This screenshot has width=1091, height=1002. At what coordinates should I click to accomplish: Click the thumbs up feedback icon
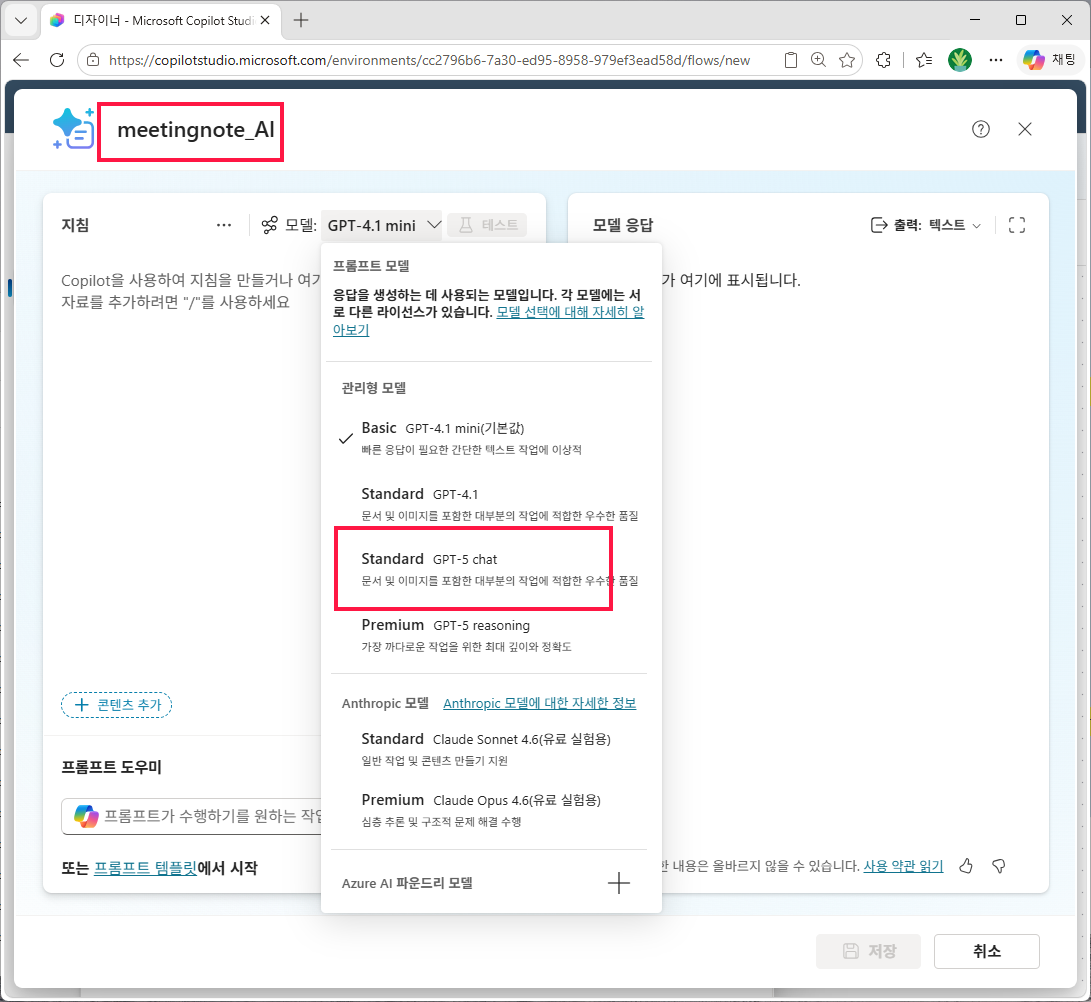coord(966,866)
